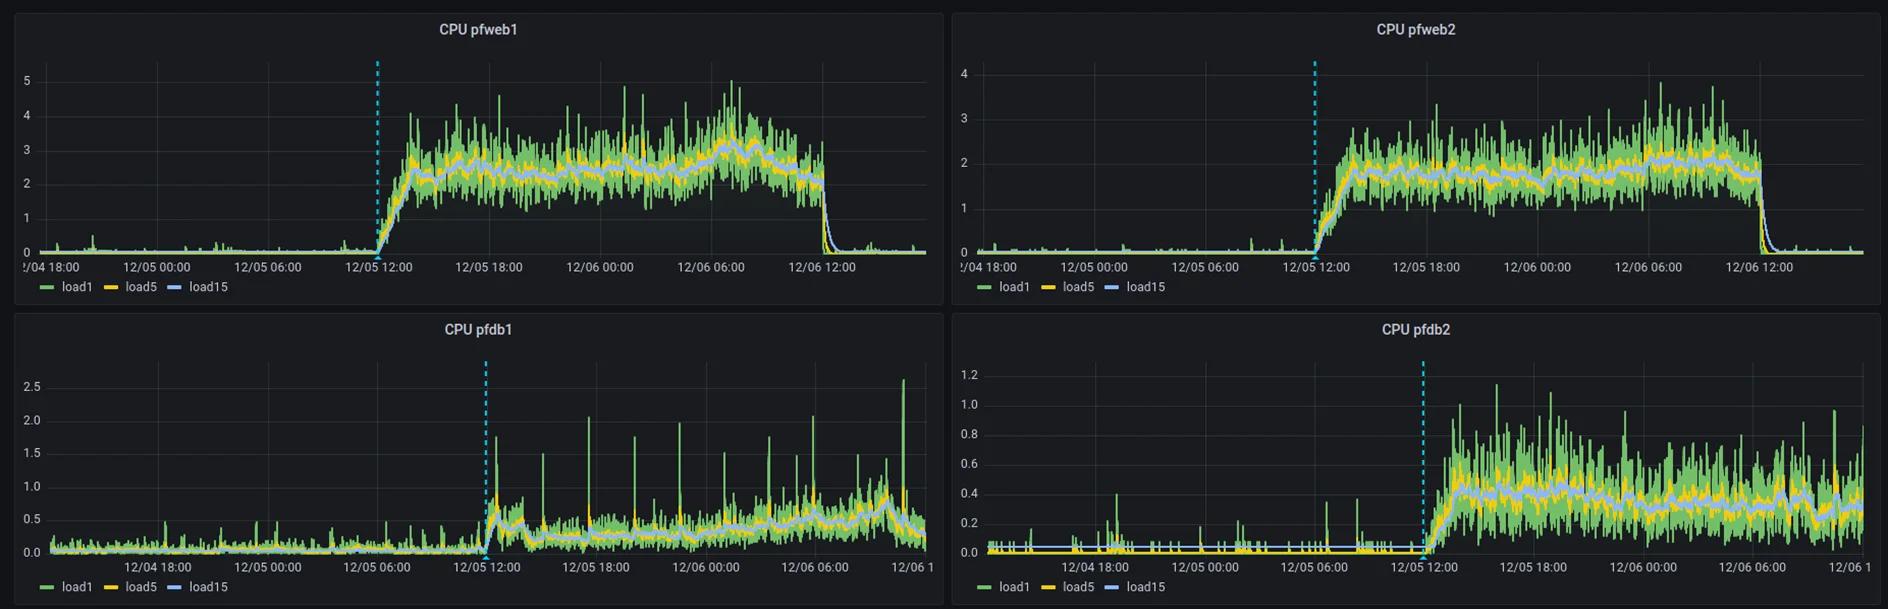Select annotation marker below dashed line in CPU pfdb1
The image size is (1888, 609).
(486, 556)
